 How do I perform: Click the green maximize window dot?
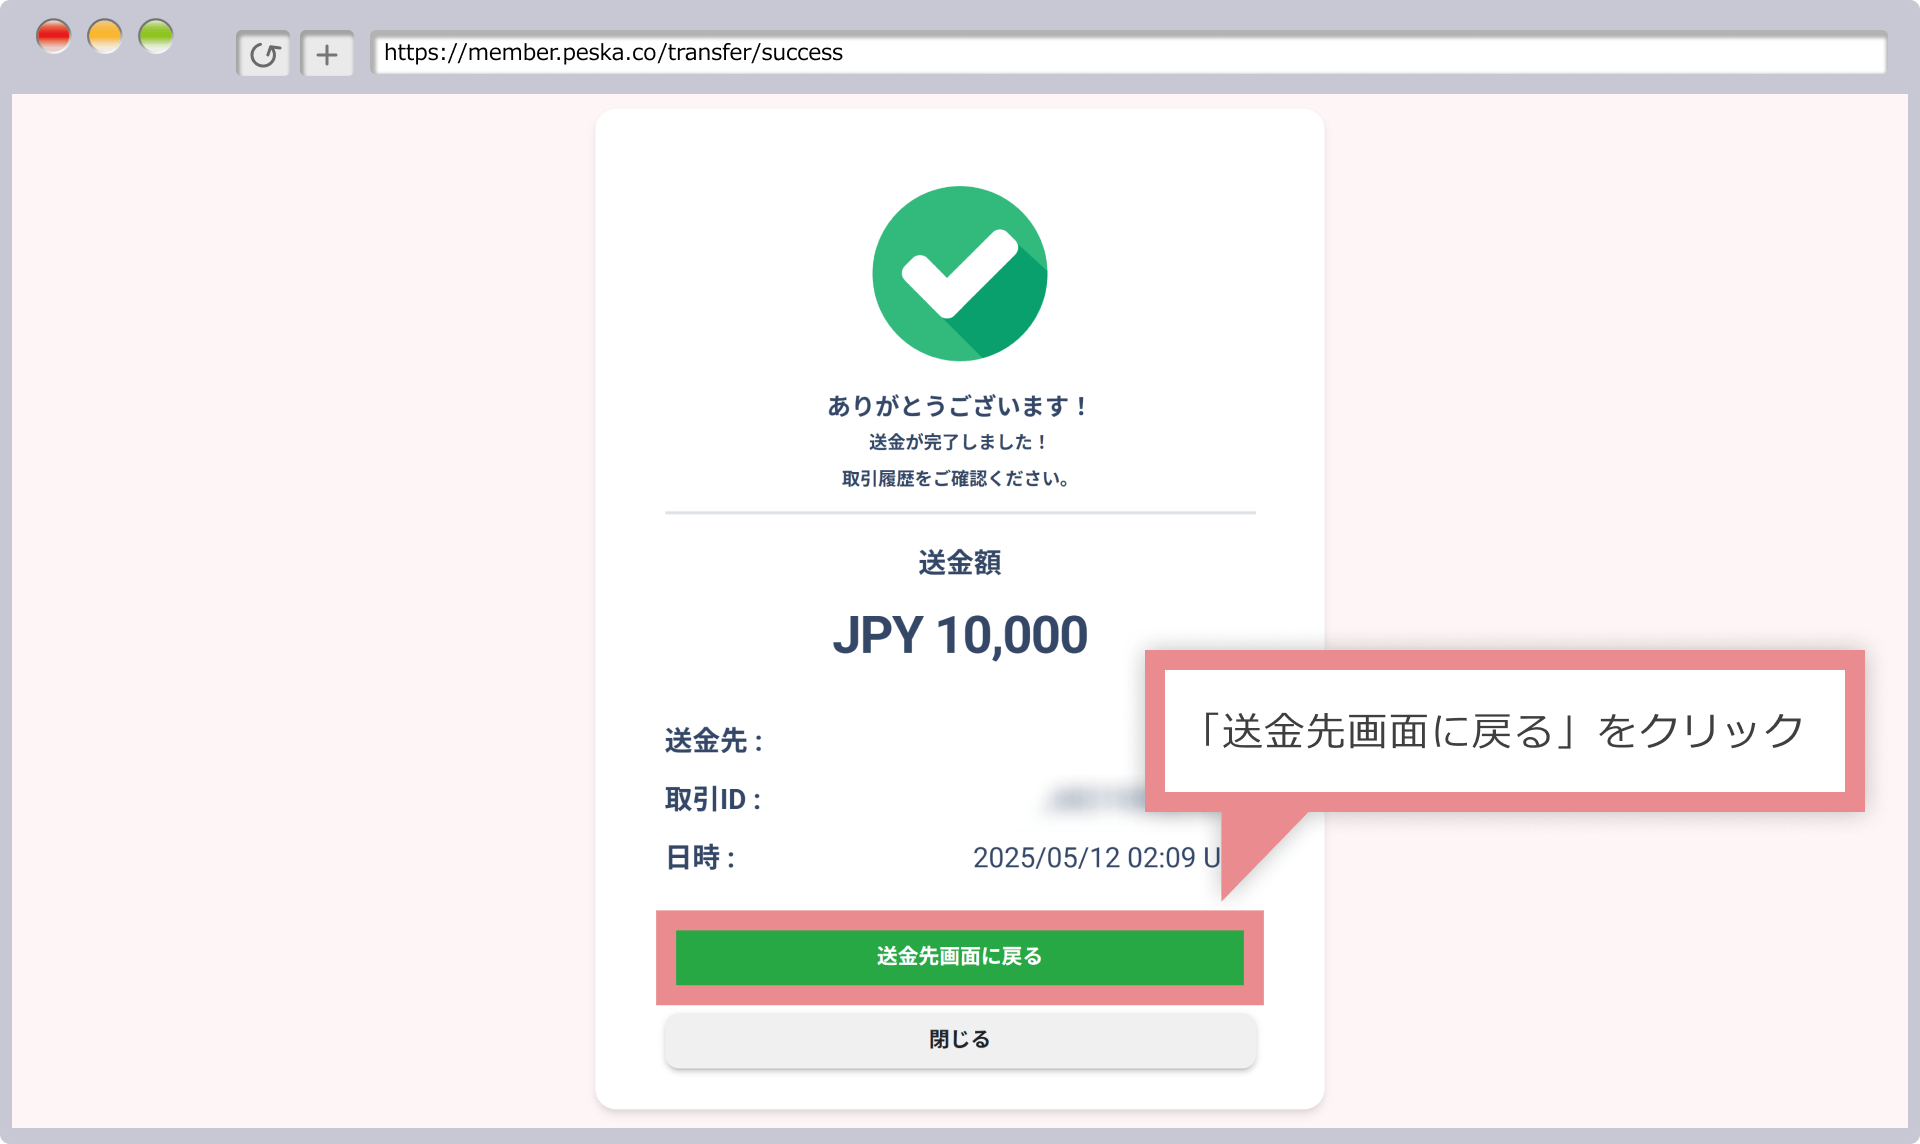pos(156,37)
